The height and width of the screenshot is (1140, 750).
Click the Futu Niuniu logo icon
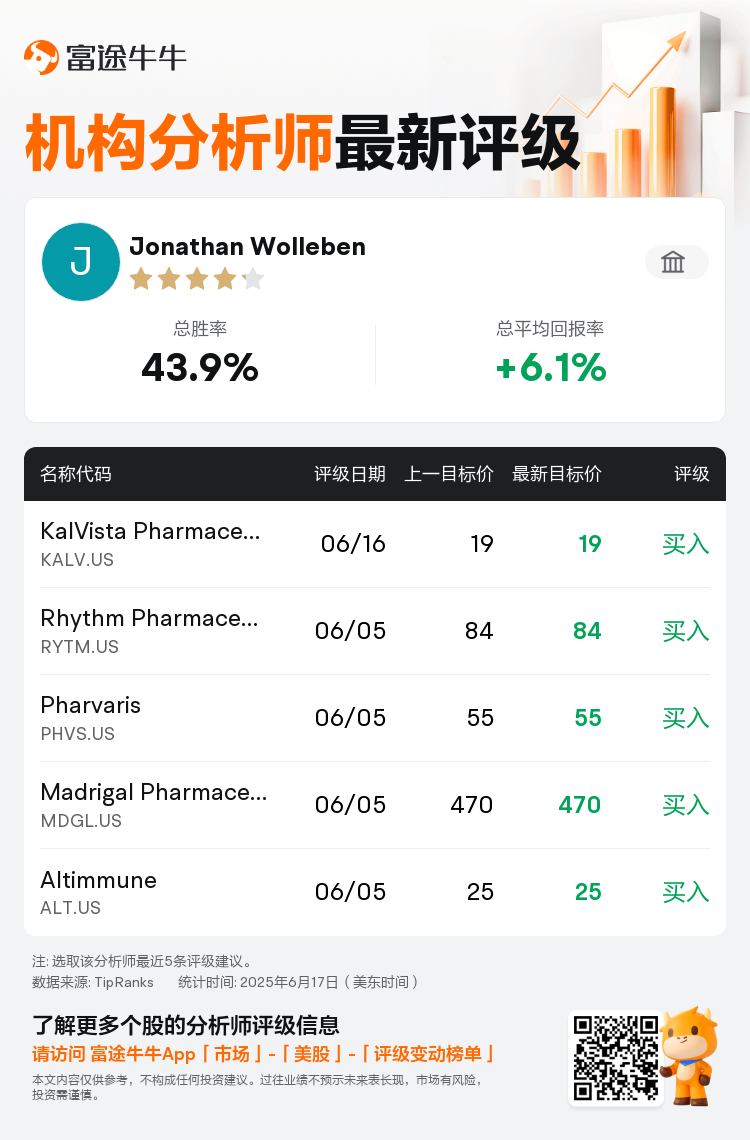coord(41,57)
